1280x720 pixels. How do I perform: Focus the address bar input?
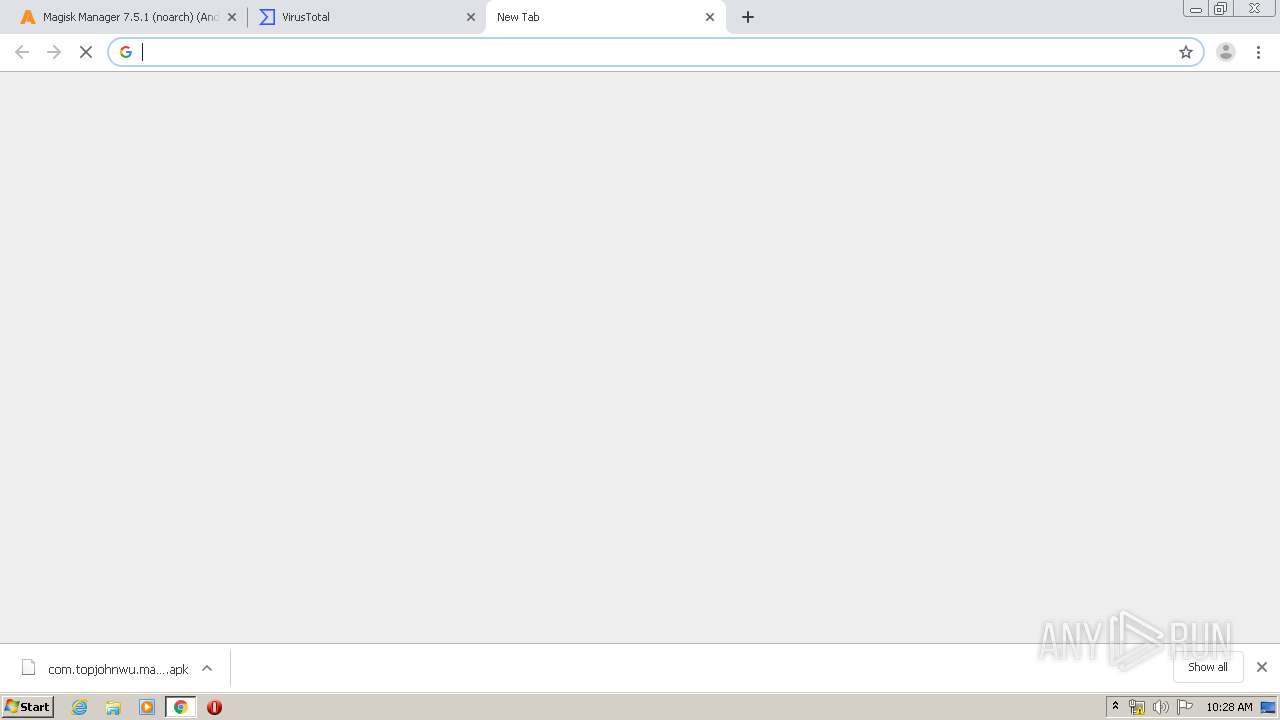pyautogui.click(x=655, y=52)
